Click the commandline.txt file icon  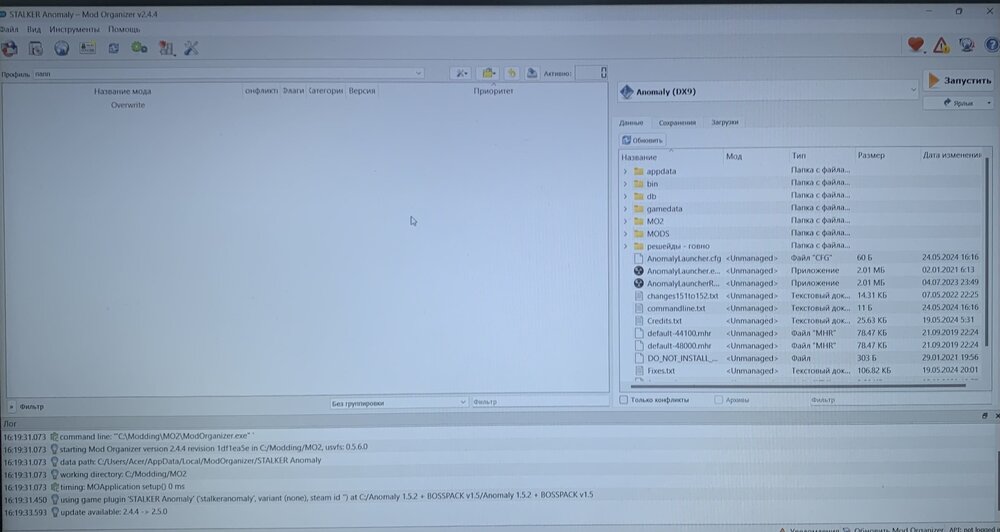coord(638,308)
